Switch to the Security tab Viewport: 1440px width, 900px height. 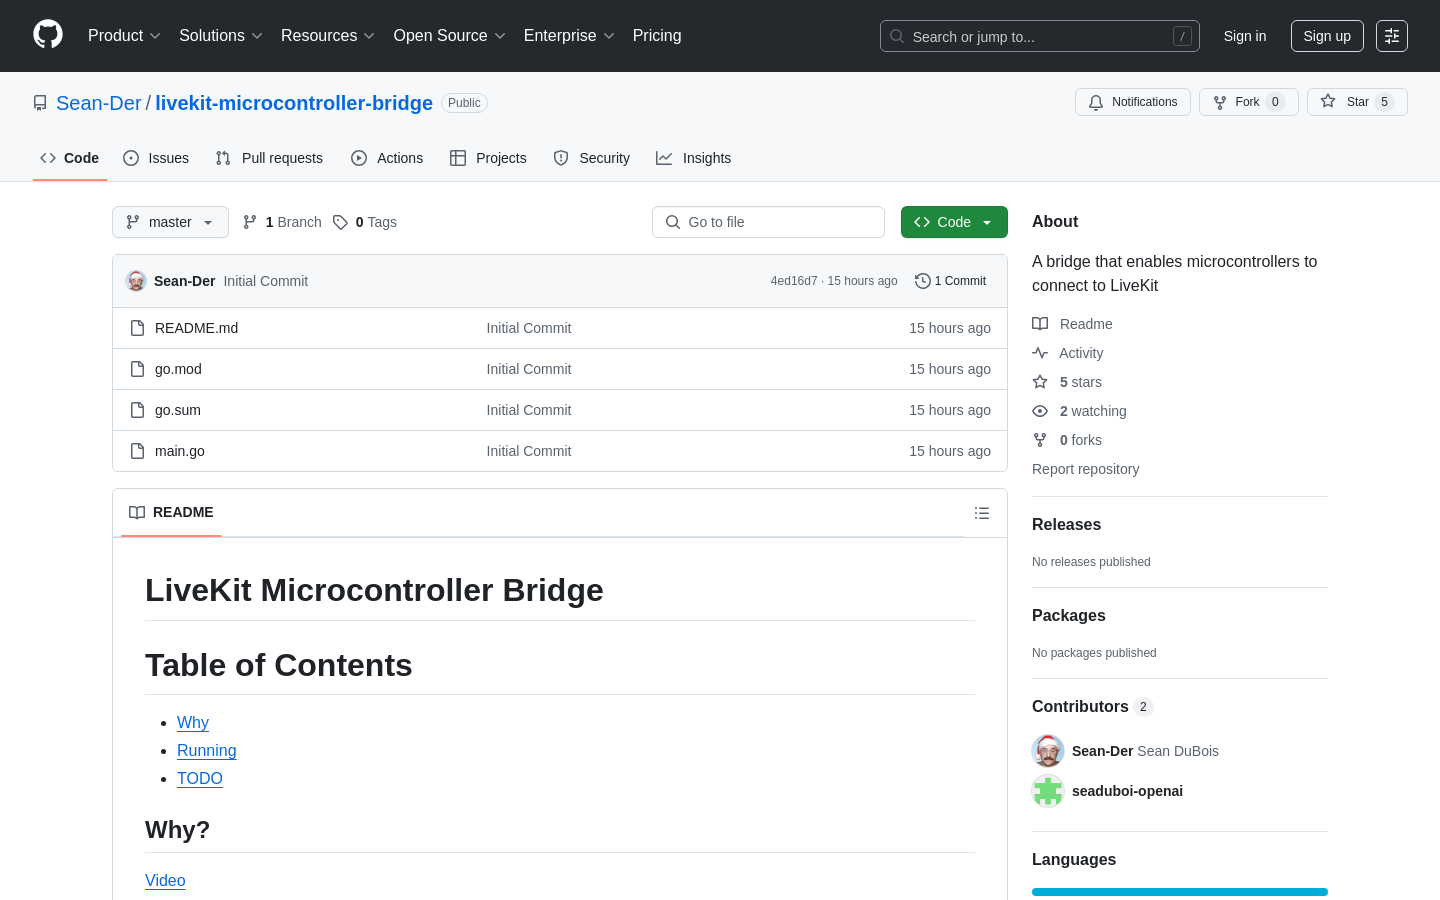[x=592, y=158]
